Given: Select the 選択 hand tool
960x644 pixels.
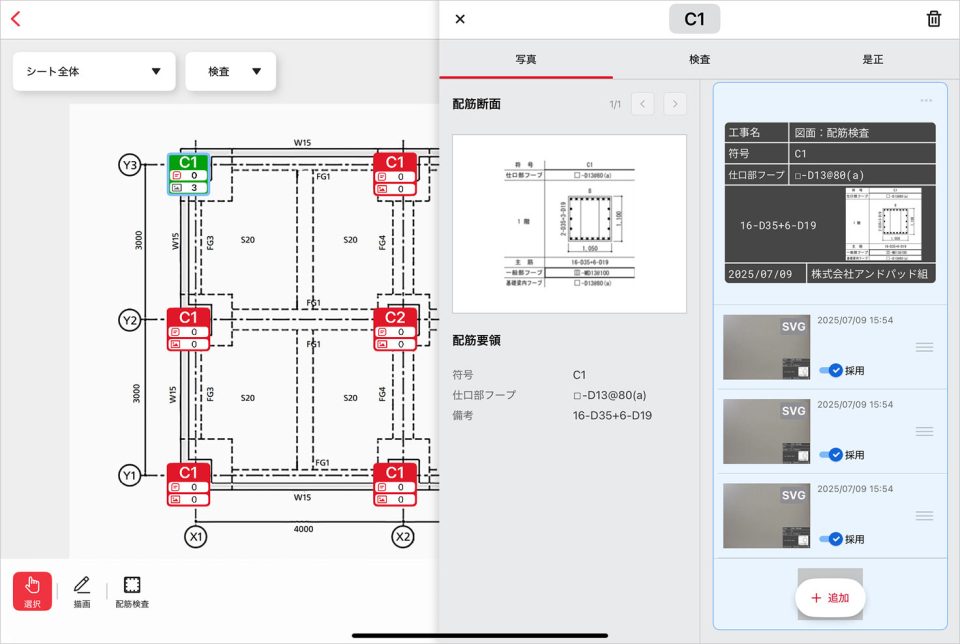Looking at the screenshot, I should point(32,591).
